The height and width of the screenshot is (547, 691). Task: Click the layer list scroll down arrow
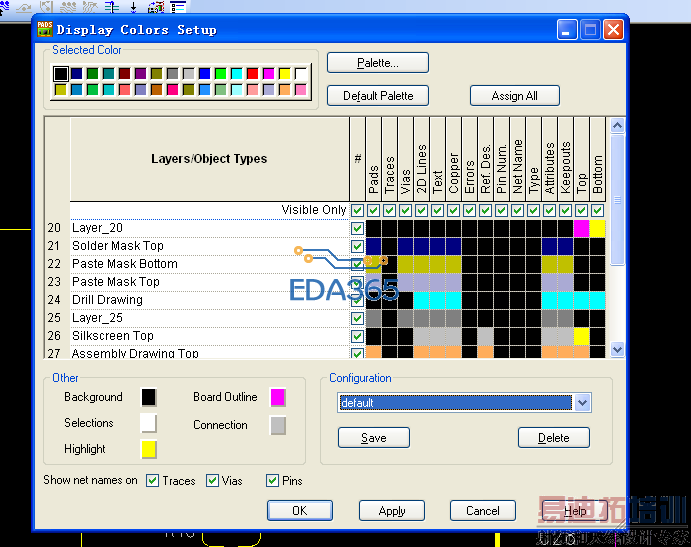tap(617, 350)
